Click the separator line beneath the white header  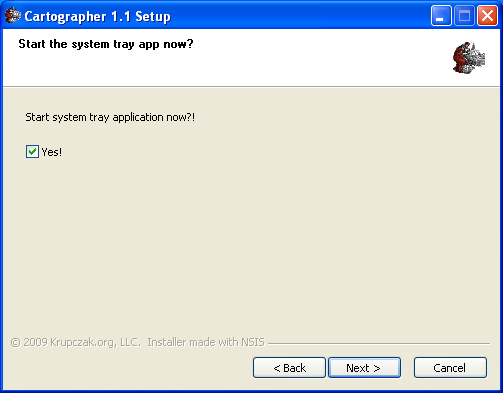[x=251, y=87]
